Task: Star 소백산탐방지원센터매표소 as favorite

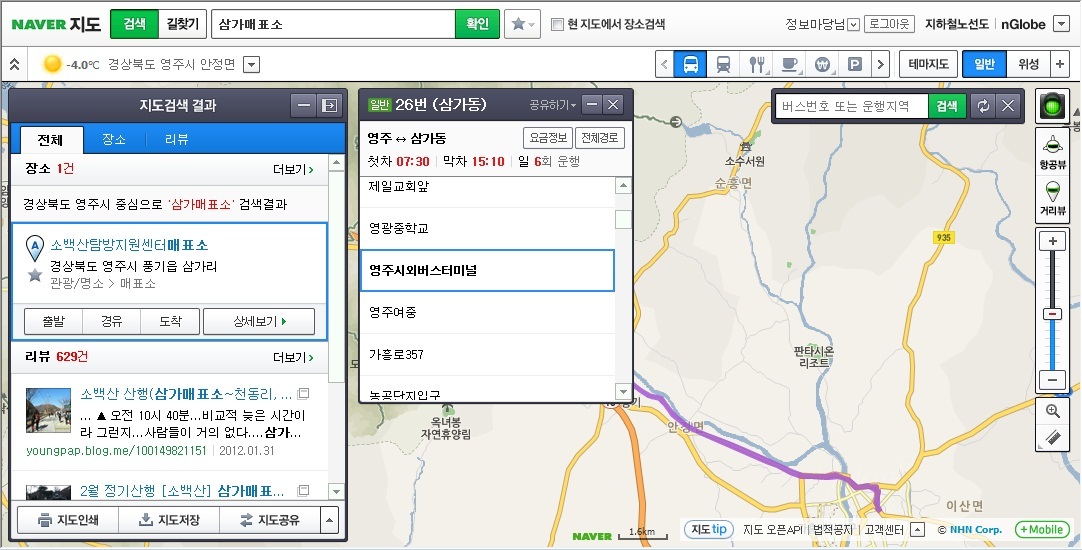Action: 35,275
